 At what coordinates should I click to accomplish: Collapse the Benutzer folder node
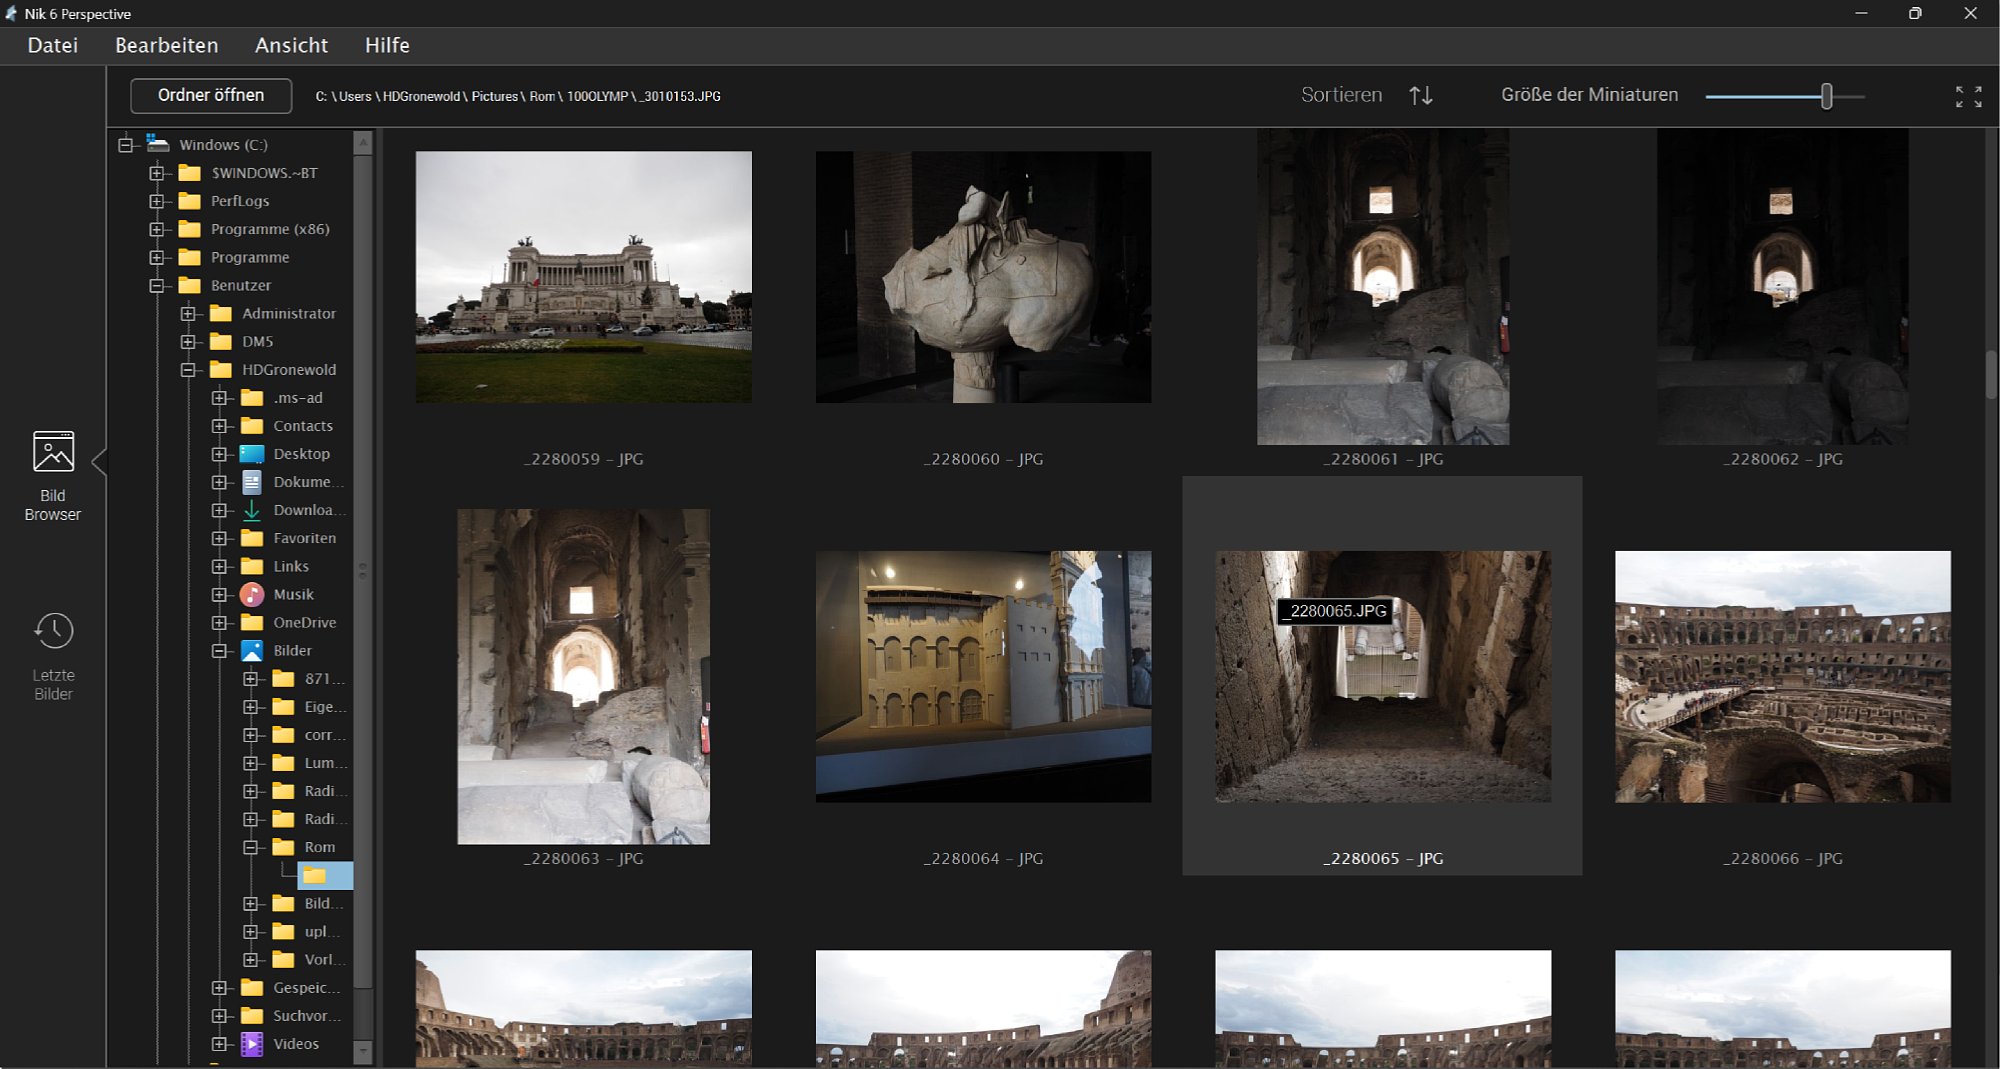156,285
